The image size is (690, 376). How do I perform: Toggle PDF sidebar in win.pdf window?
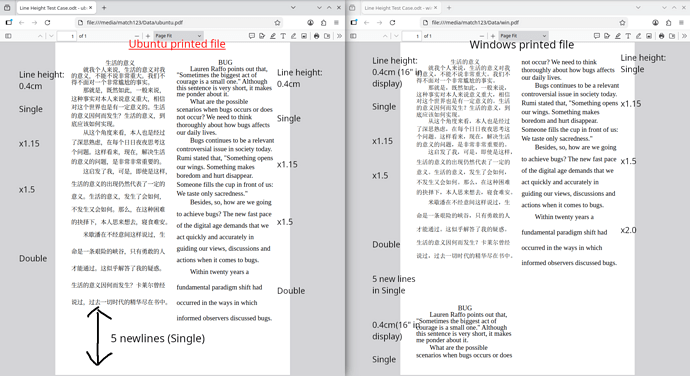pyautogui.click(x=353, y=36)
